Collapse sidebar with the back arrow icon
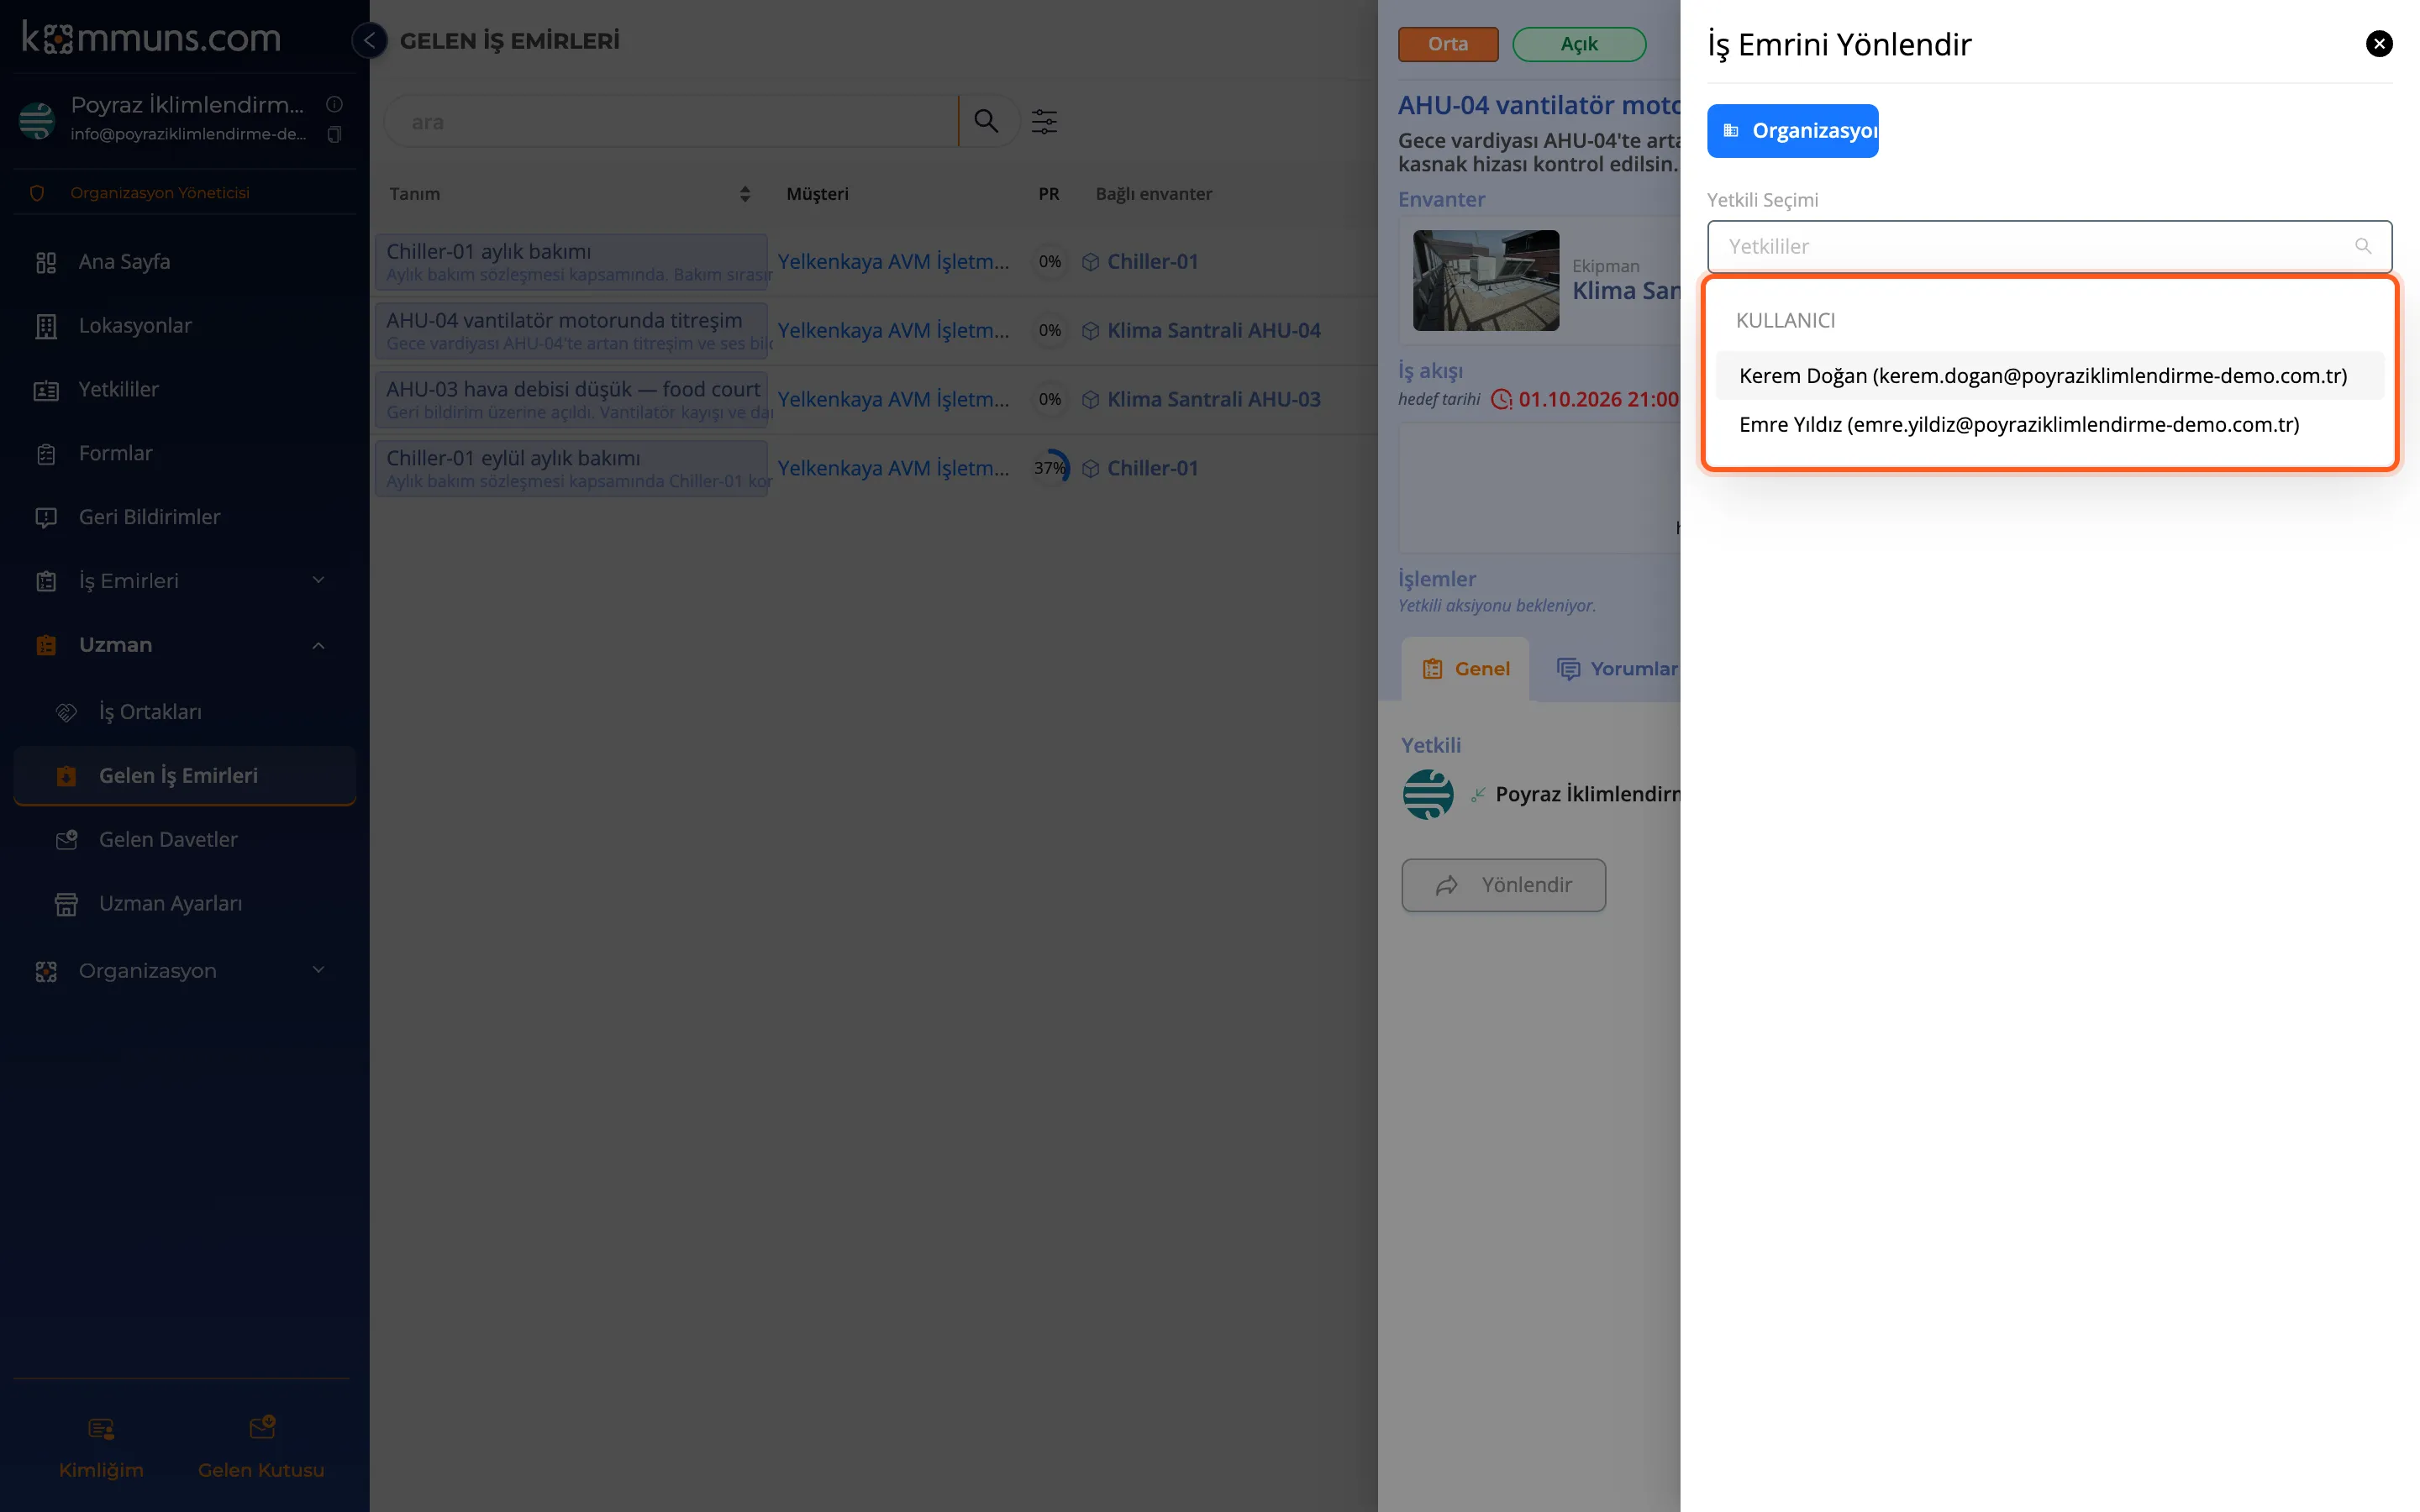The height and width of the screenshot is (1512, 2420). tap(369, 40)
